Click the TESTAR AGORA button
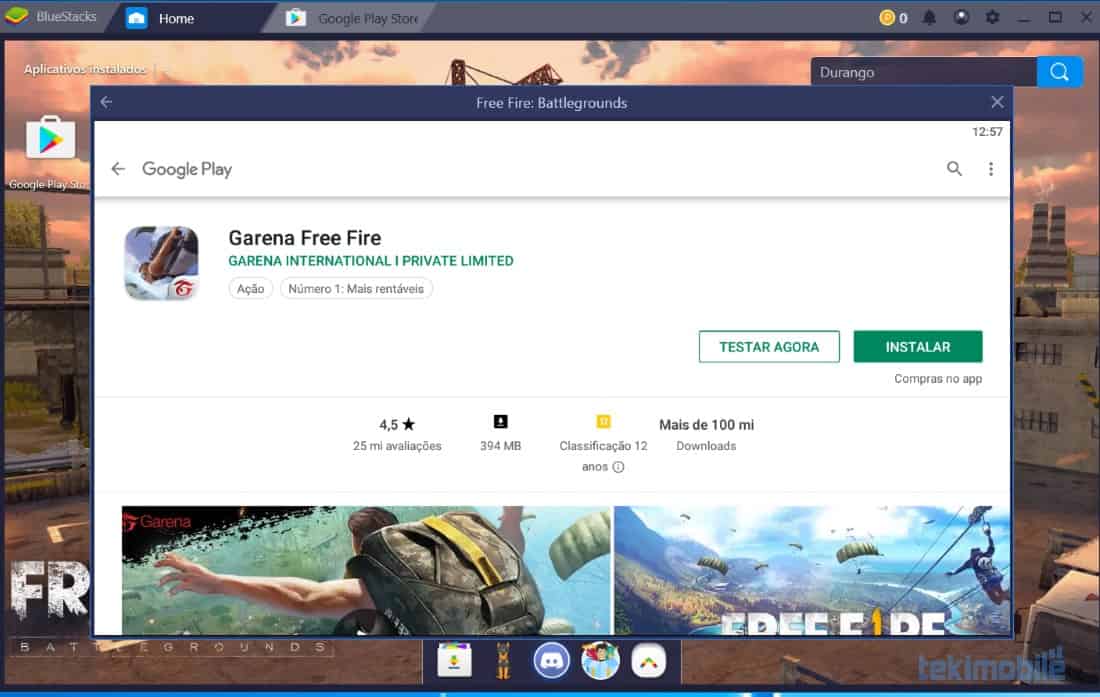1100x697 pixels. (x=769, y=346)
